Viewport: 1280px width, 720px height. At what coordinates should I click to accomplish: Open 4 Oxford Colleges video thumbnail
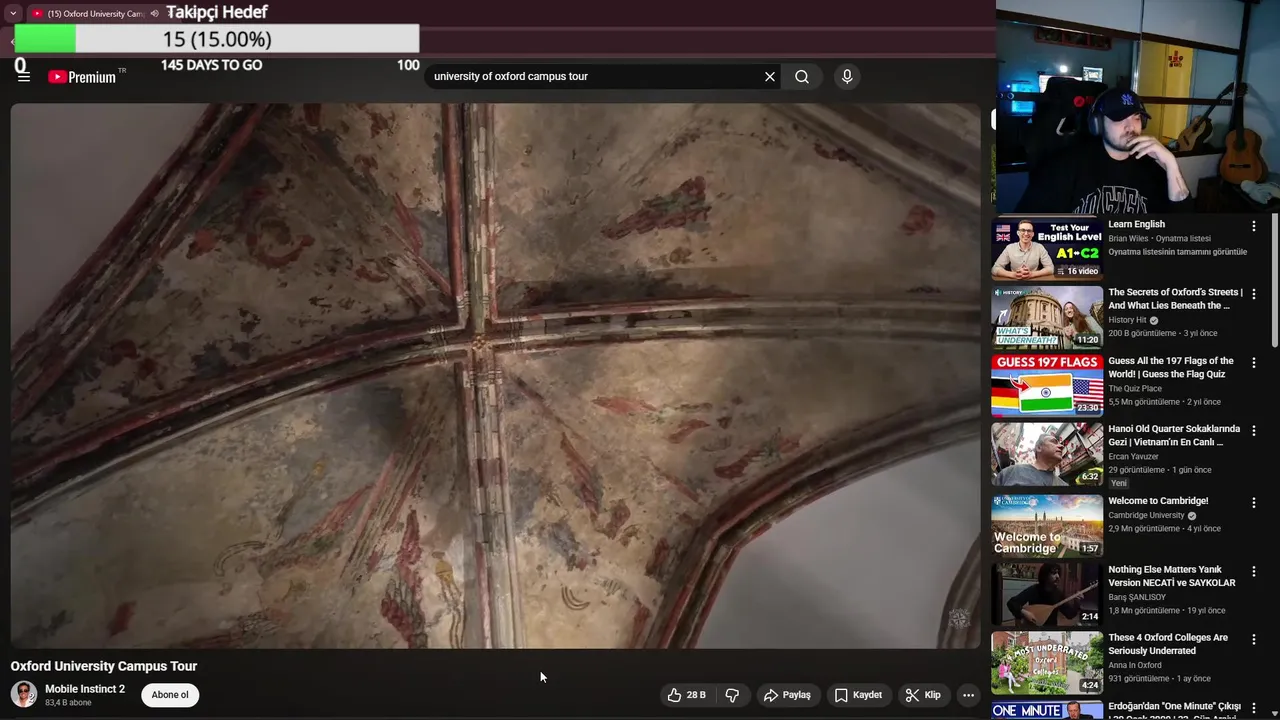click(x=1047, y=662)
